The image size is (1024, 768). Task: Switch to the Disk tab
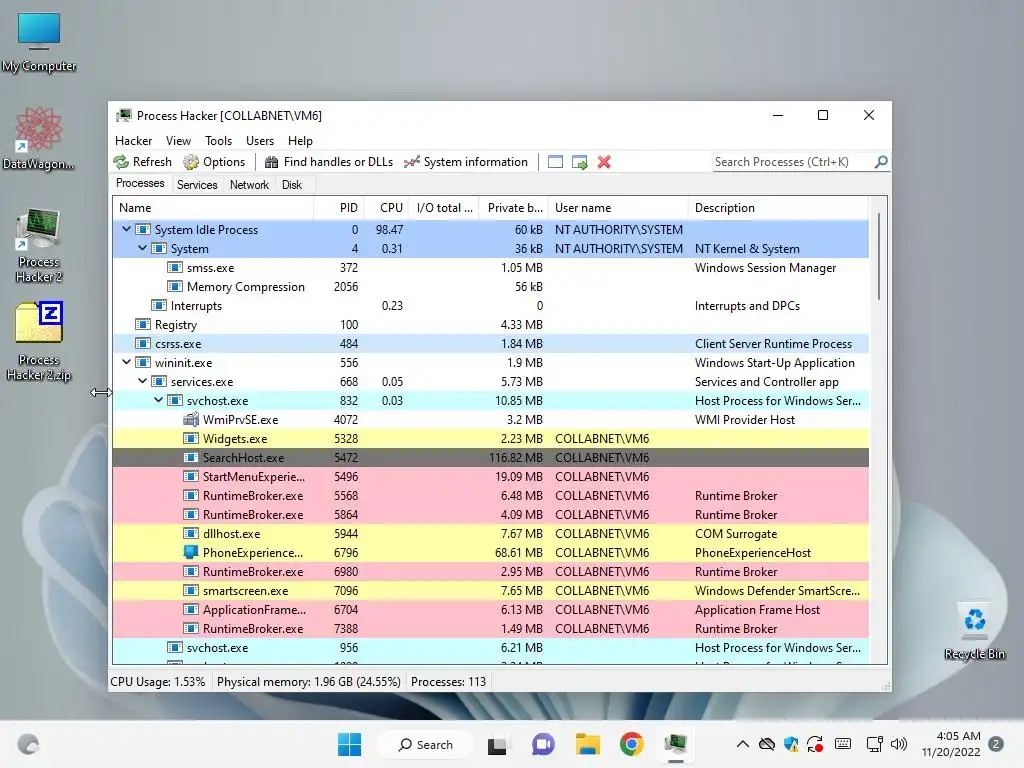tap(292, 185)
